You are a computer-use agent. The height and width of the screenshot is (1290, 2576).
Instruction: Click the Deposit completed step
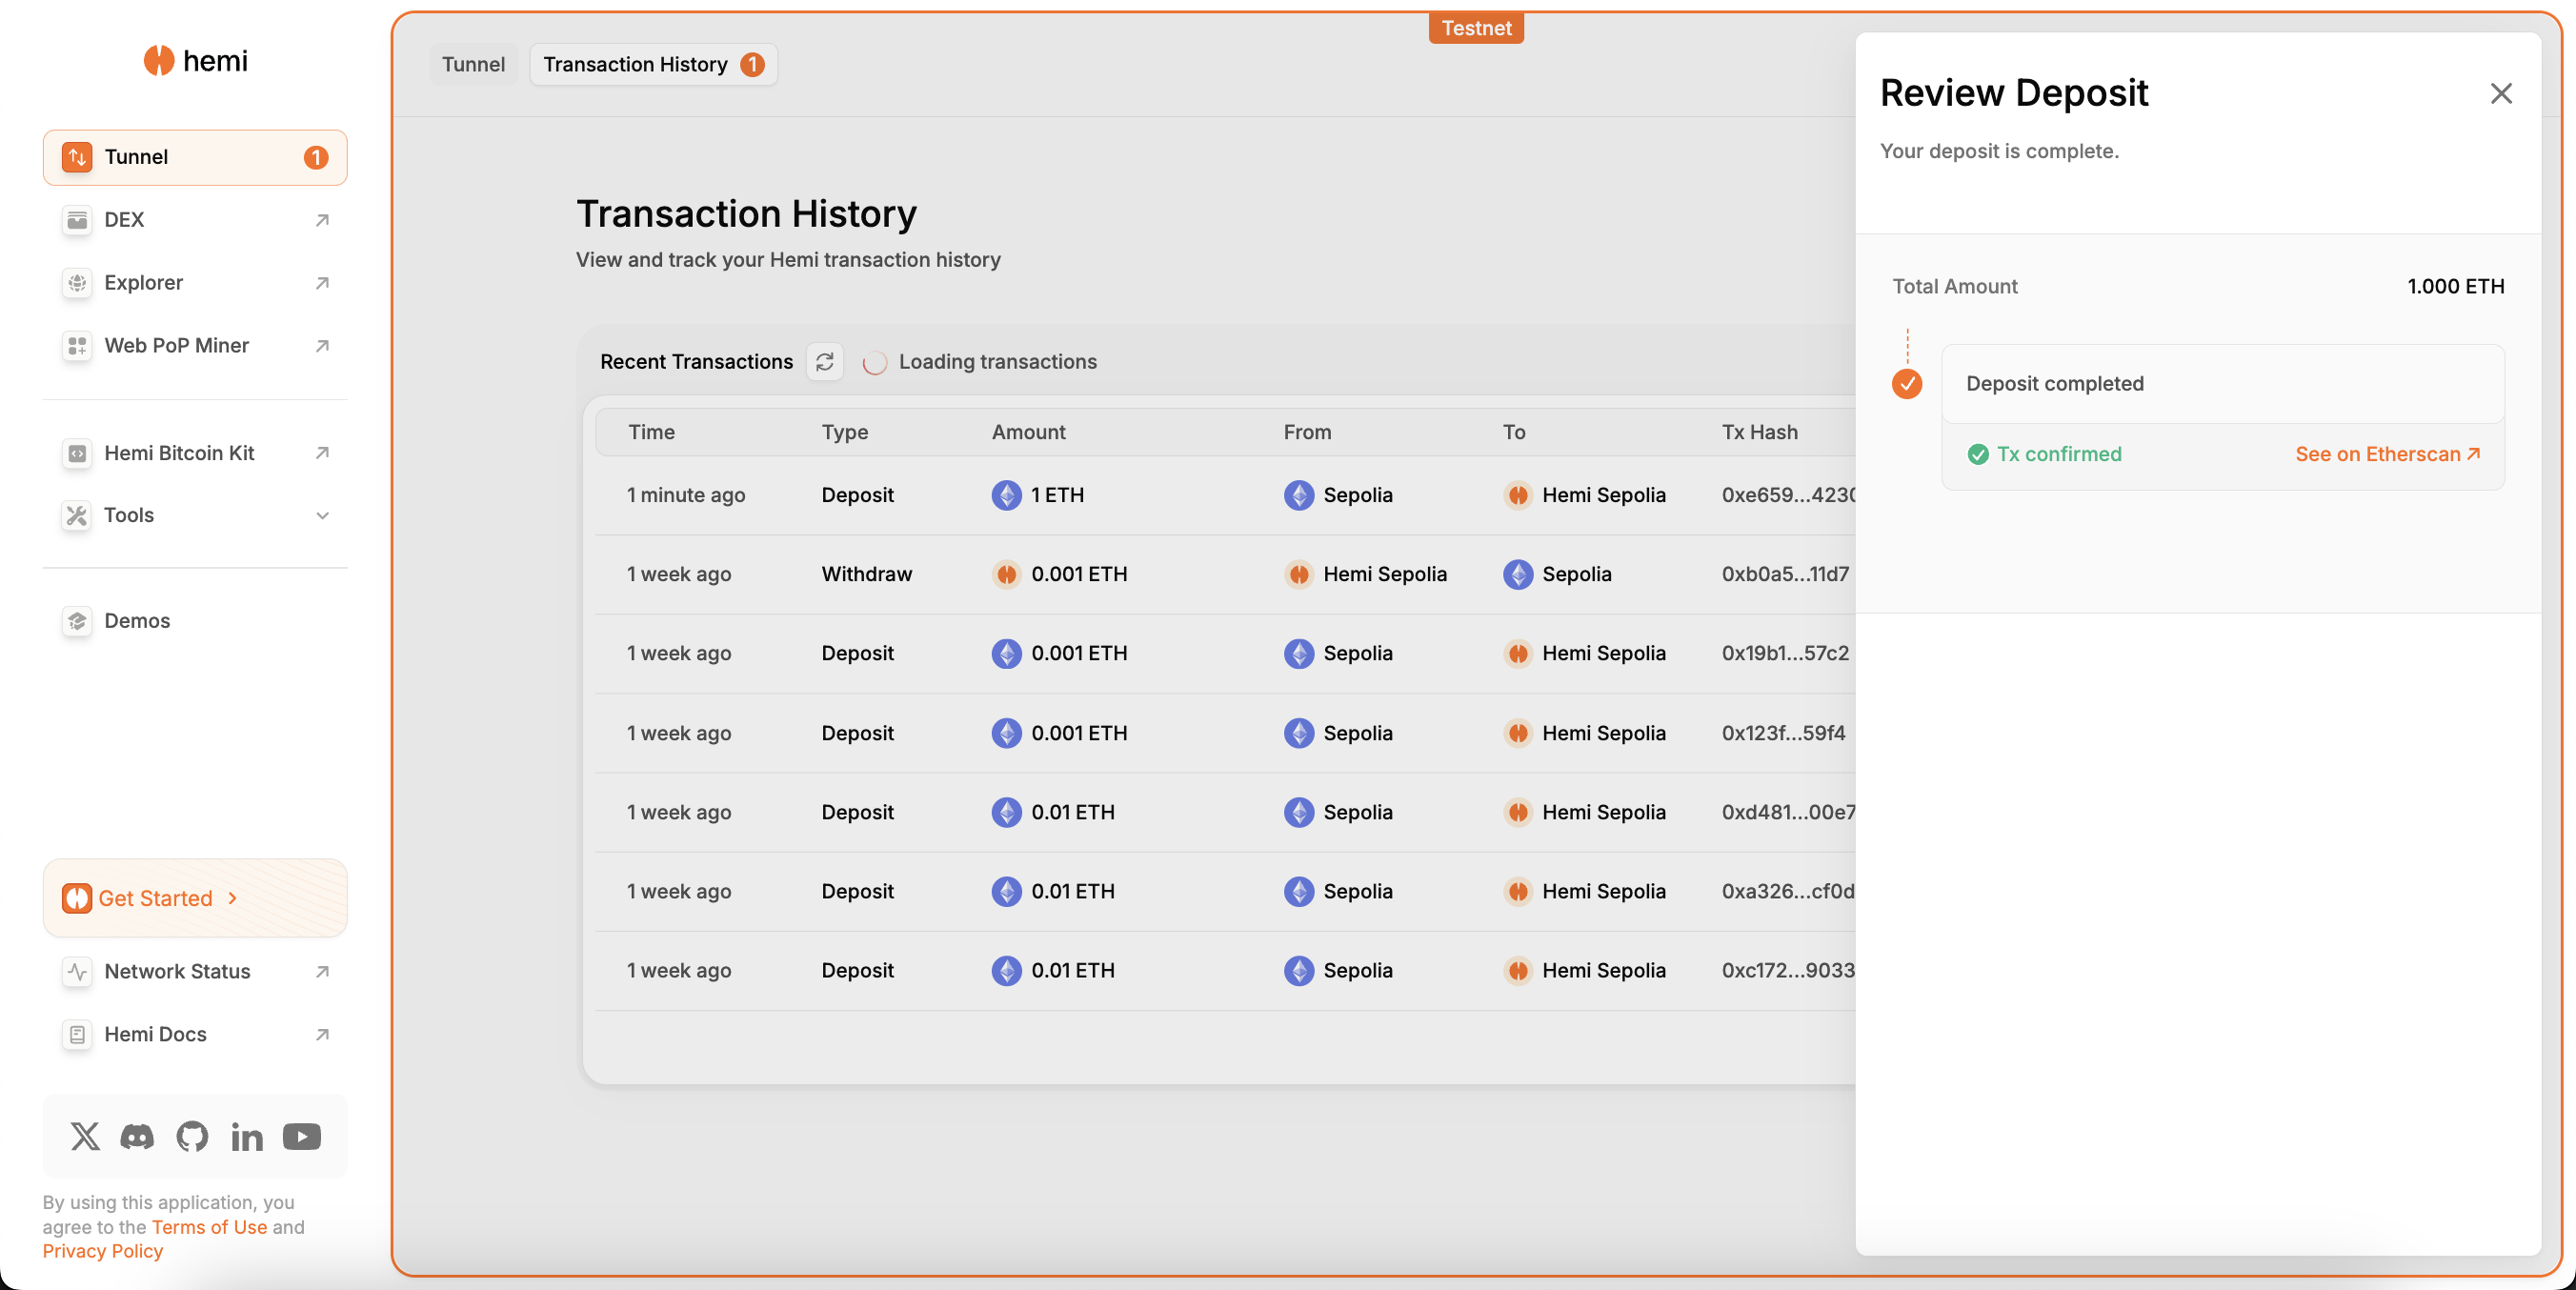pos(2222,384)
